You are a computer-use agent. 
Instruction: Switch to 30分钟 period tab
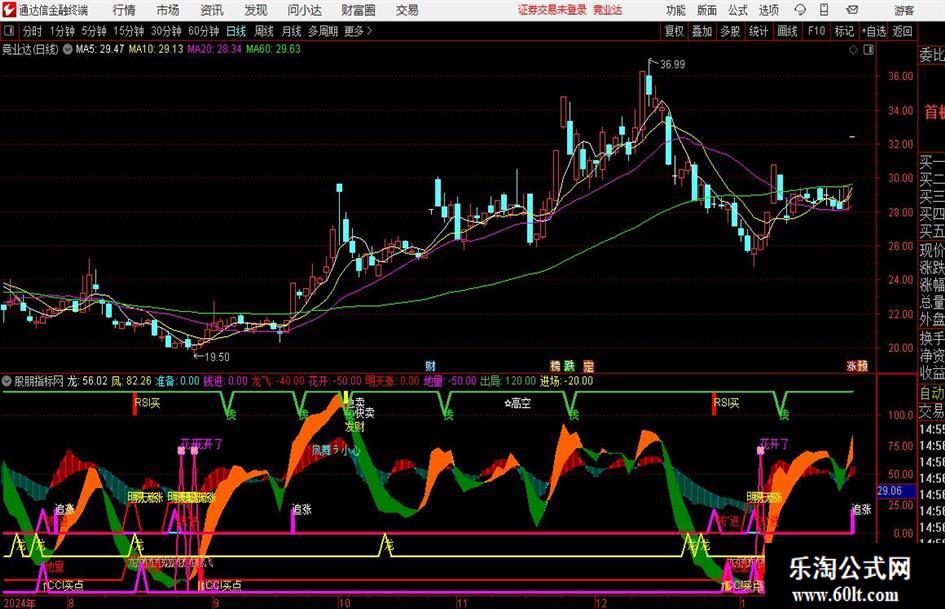[x=166, y=31]
